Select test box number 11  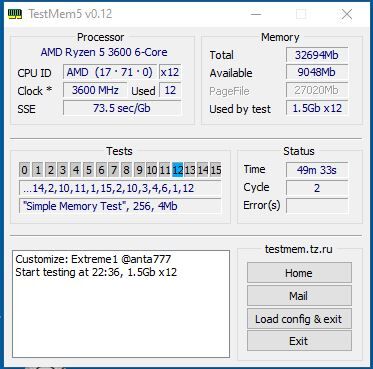tap(165, 170)
